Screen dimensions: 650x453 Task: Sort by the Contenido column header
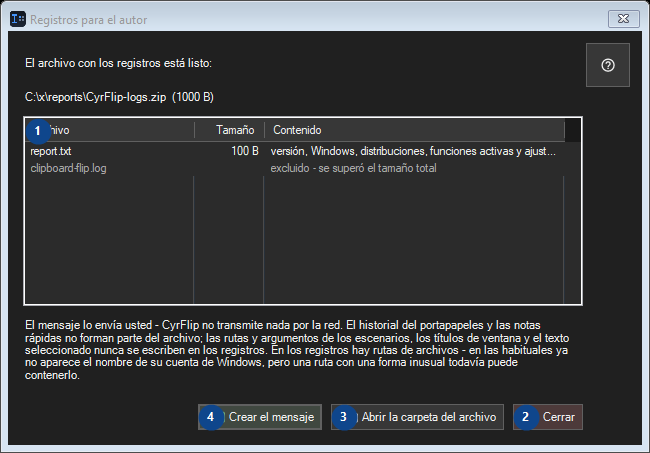coord(414,130)
